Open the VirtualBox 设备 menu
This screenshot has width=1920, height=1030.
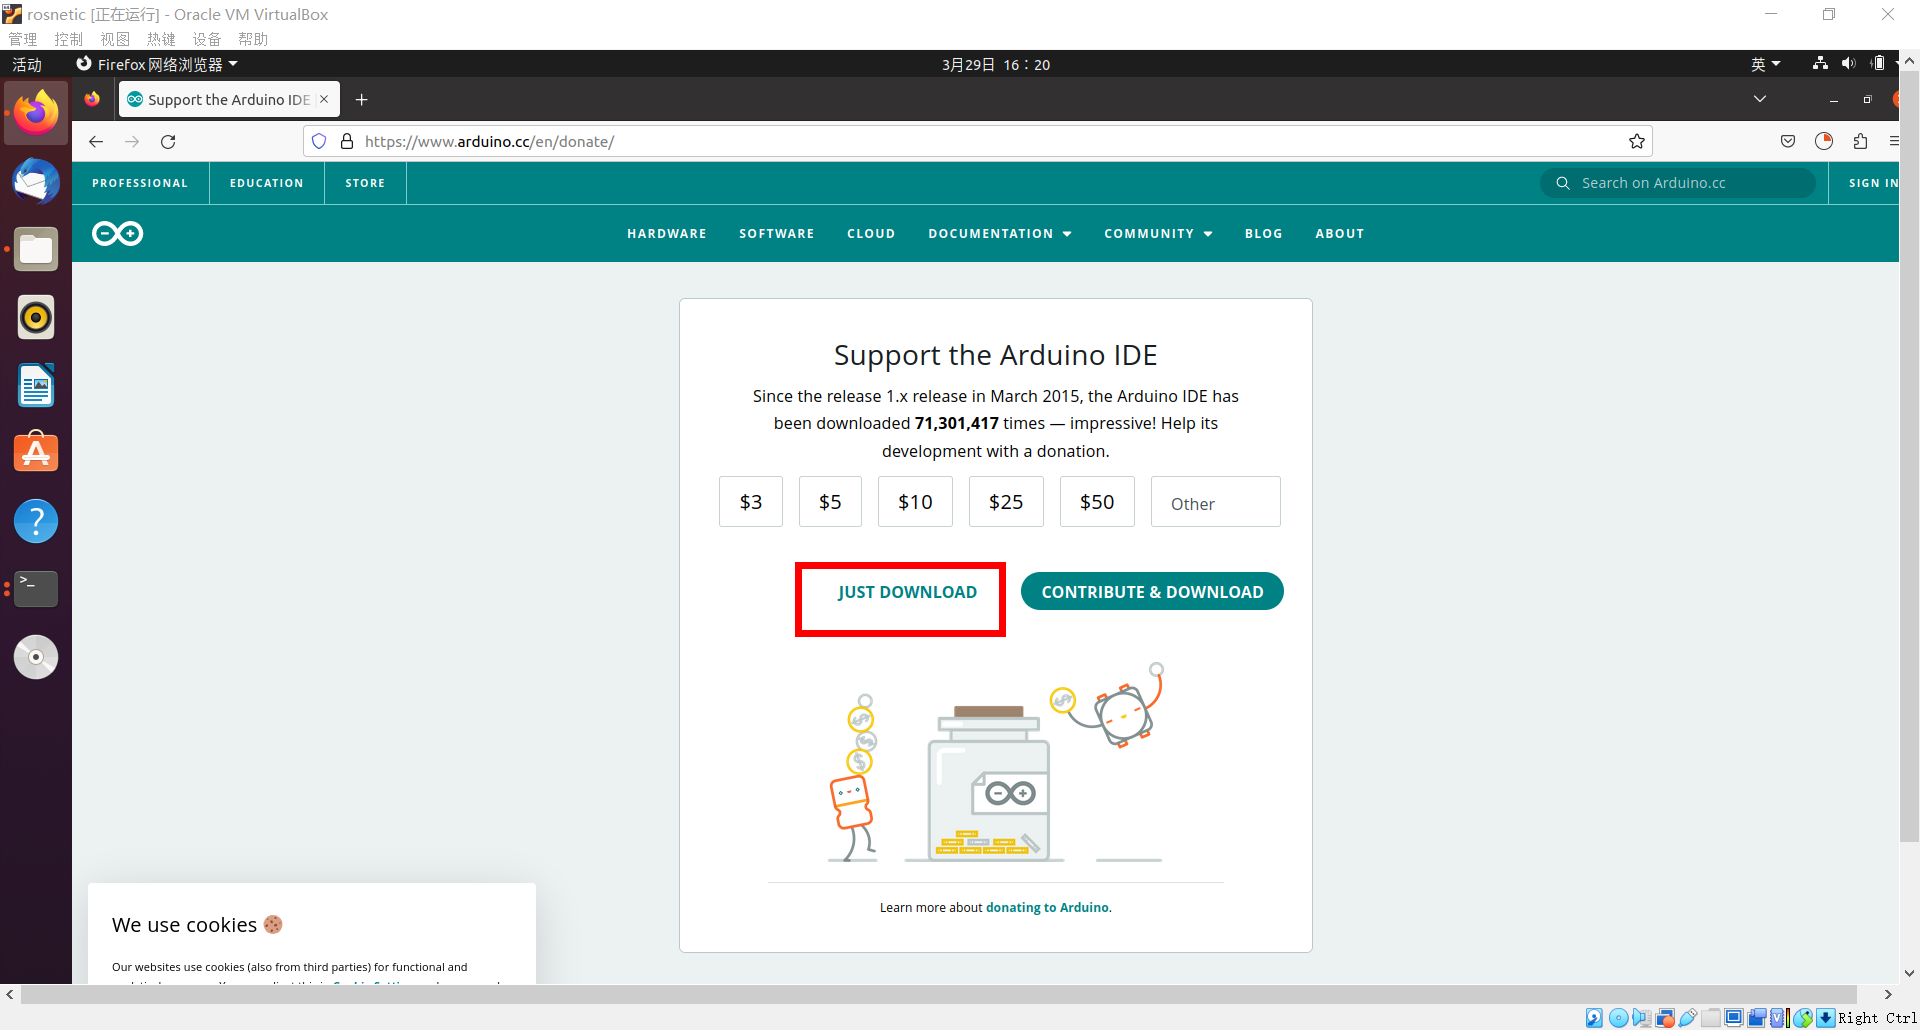pyautogui.click(x=207, y=39)
